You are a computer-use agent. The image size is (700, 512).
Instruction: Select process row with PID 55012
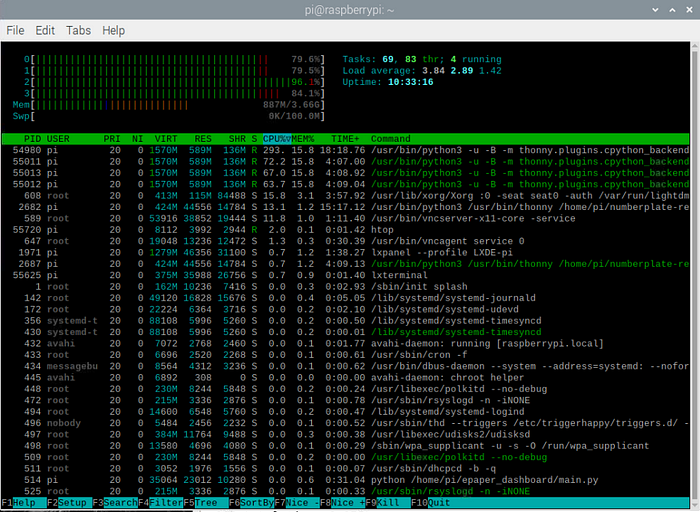346,184
